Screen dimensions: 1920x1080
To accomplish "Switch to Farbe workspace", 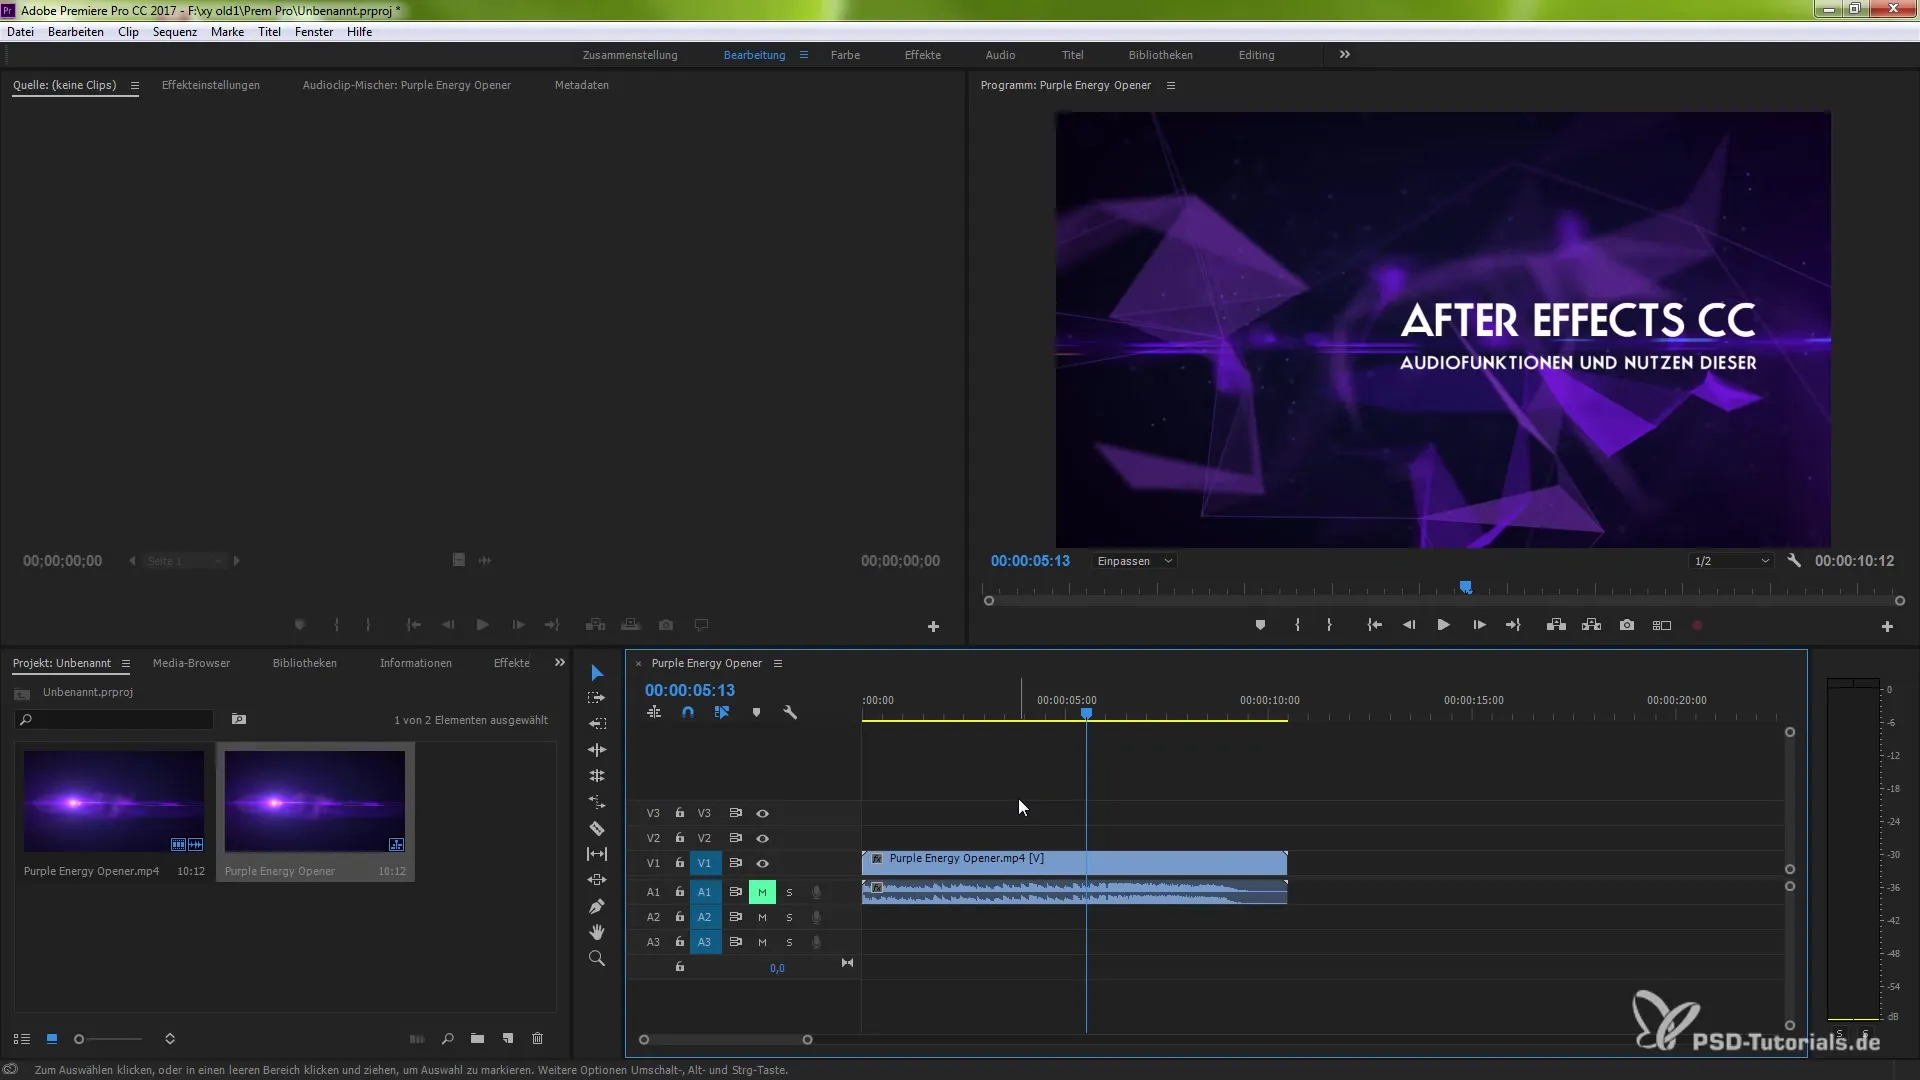I will tap(845, 55).
